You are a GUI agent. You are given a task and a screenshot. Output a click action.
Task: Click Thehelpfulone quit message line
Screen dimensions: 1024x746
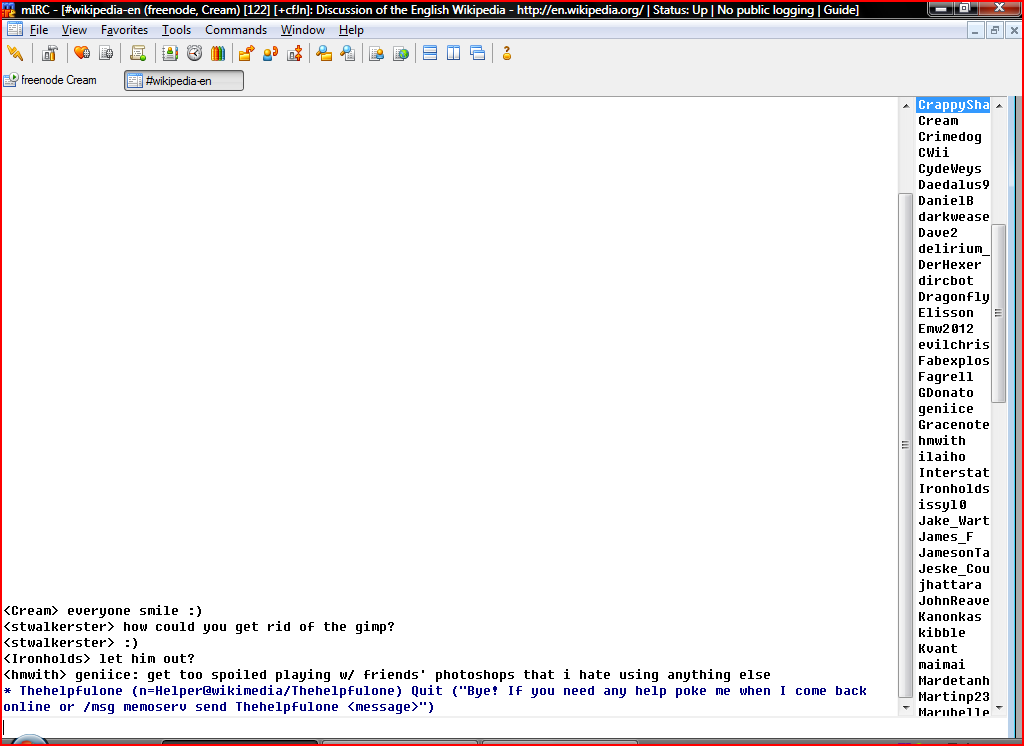tap(436, 699)
